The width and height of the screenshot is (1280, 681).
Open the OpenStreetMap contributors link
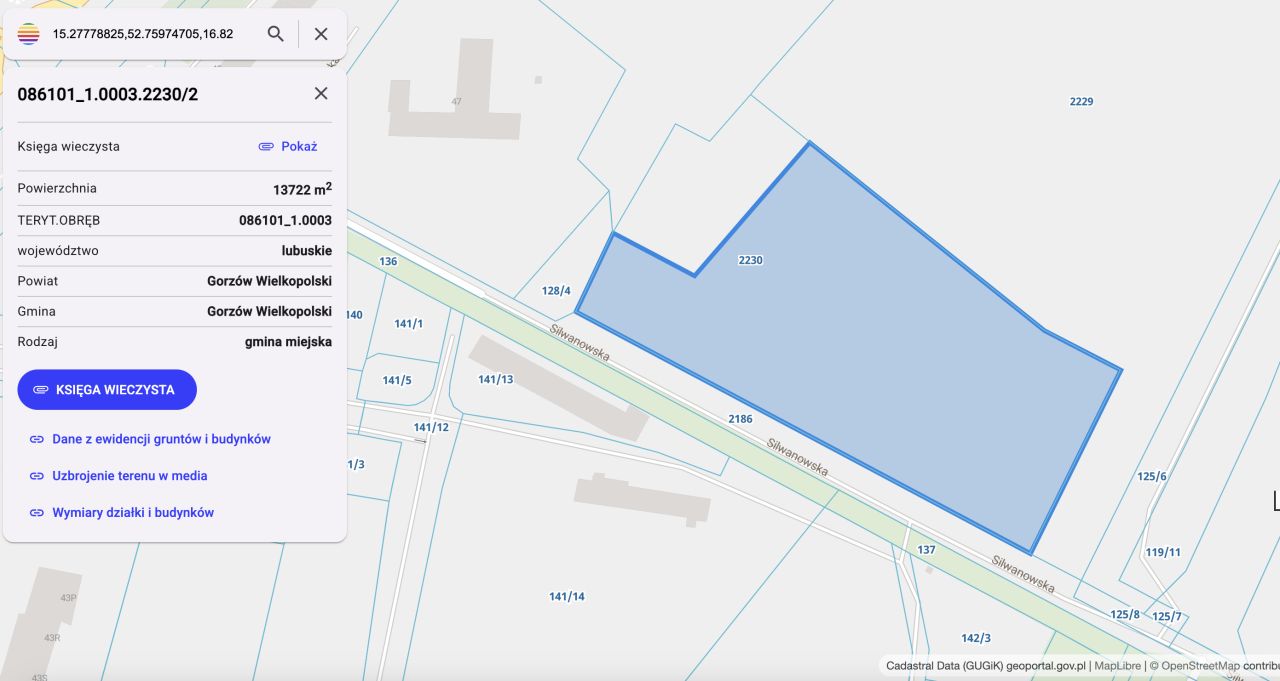[1199, 664]
